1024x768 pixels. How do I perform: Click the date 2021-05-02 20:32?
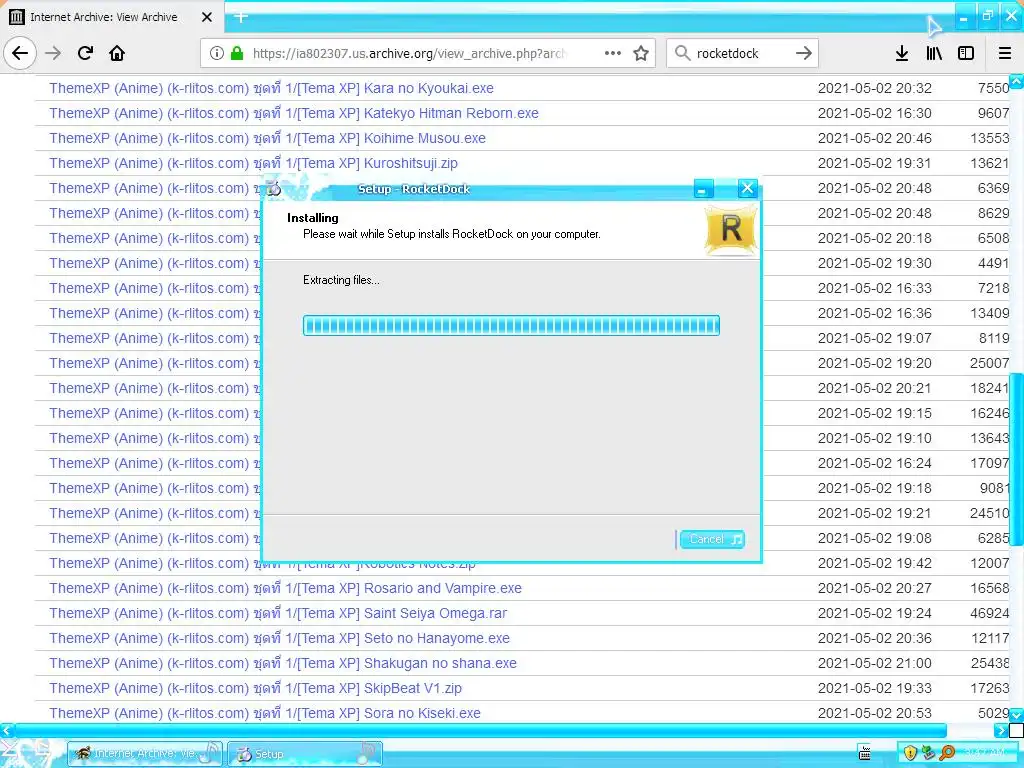click(874, 88)
